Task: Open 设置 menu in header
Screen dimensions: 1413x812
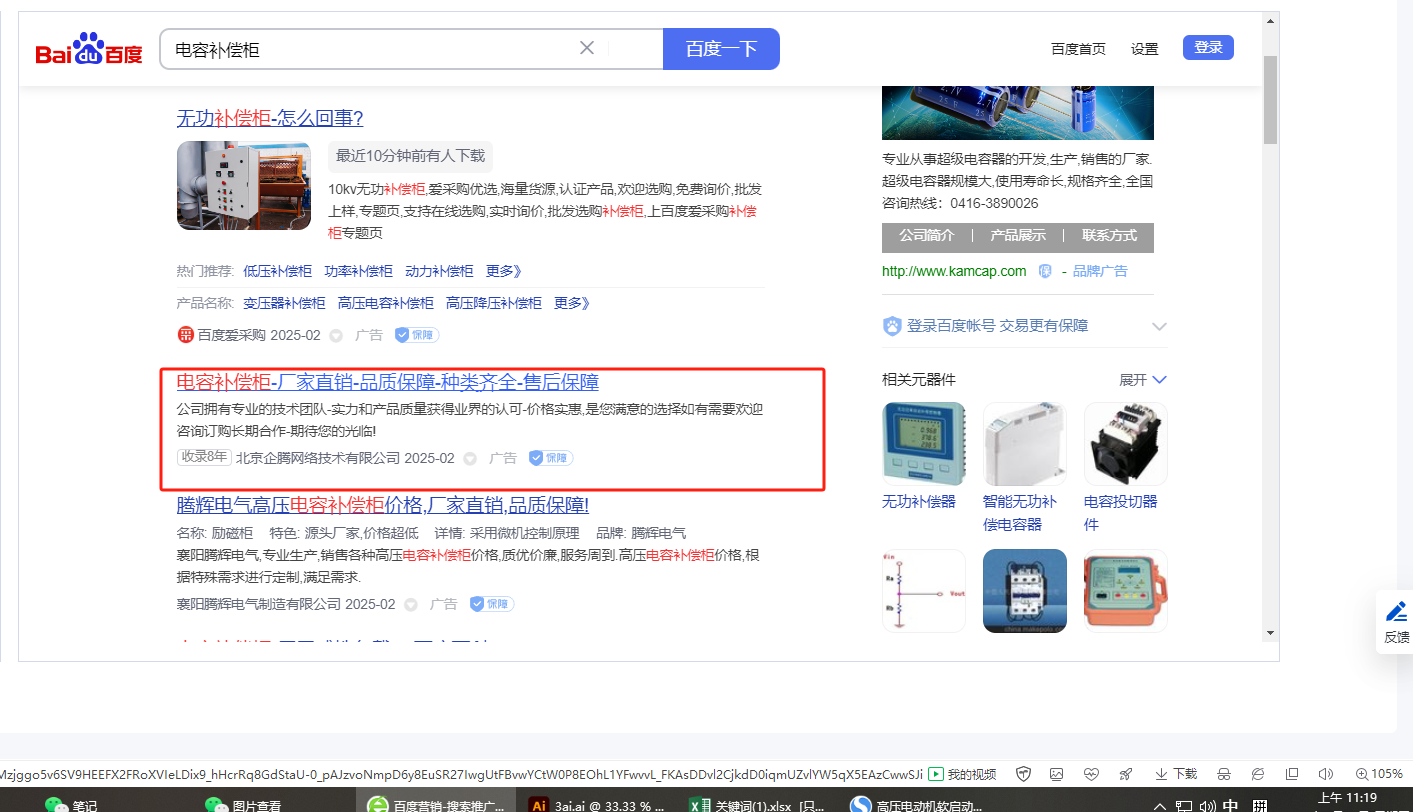Action: (1144, 49)
